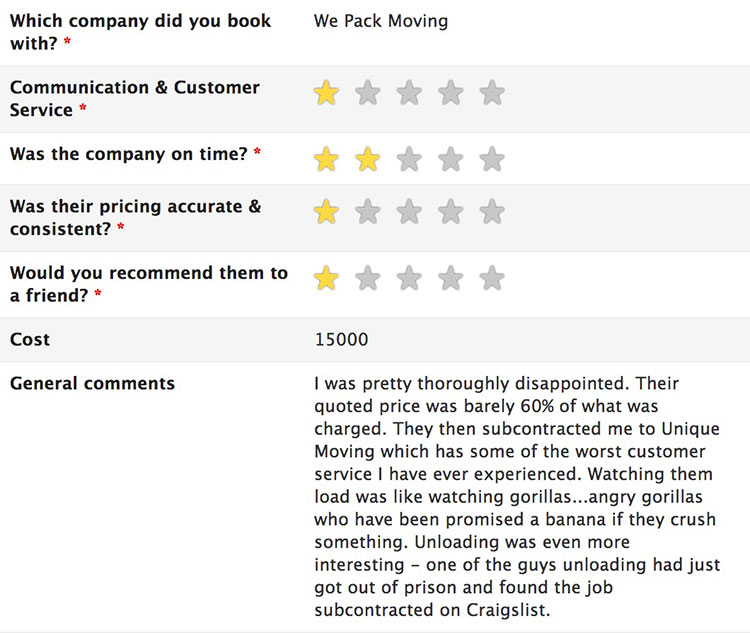Select second star for Communication rating
Screen dimensions: 750x633
(368, 93)
